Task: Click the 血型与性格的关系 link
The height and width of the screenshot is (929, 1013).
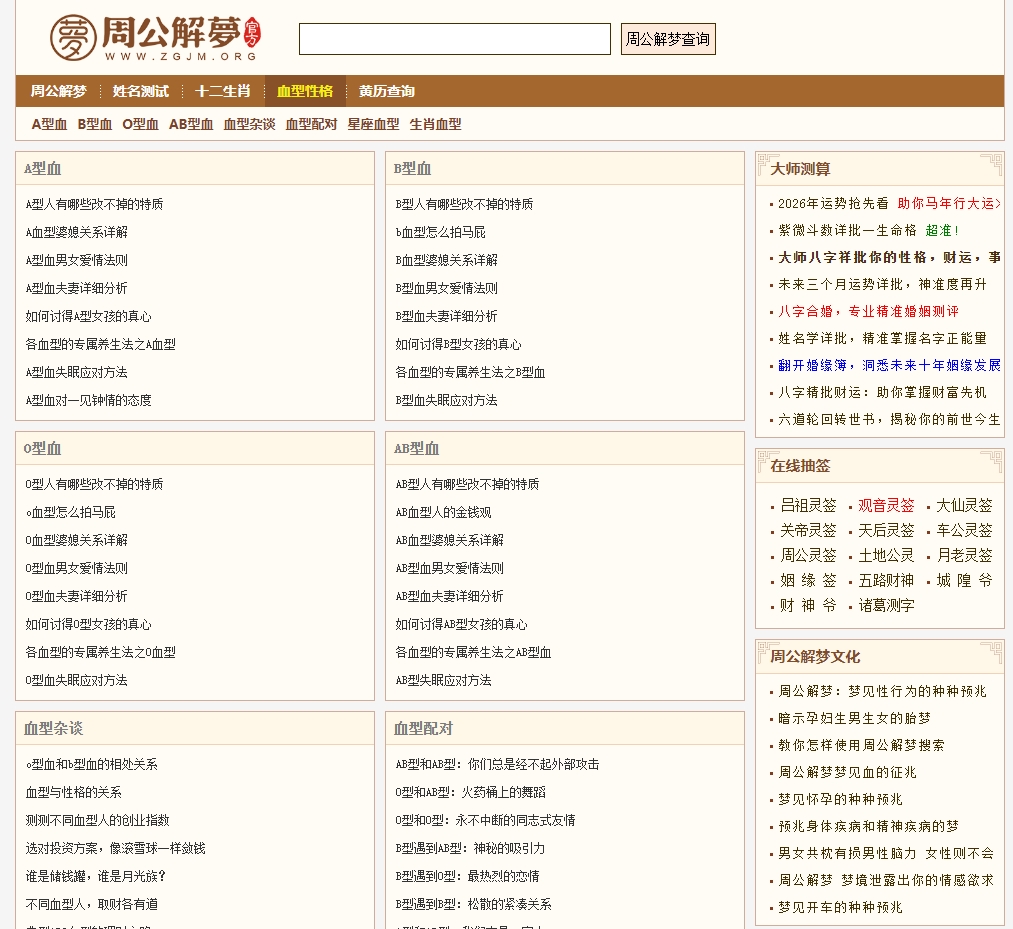Action: [x=73, y=792]
